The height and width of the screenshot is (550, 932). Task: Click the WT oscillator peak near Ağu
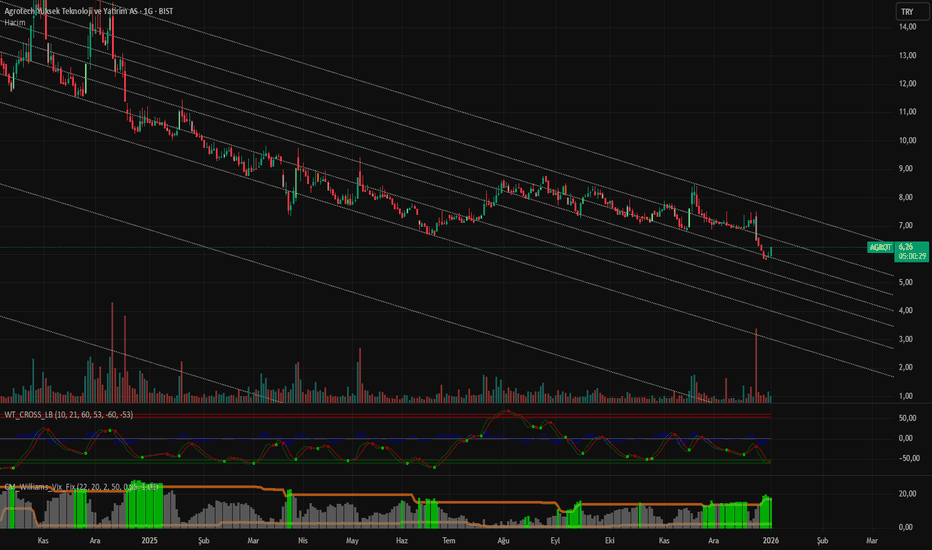[x=507, y=411]
